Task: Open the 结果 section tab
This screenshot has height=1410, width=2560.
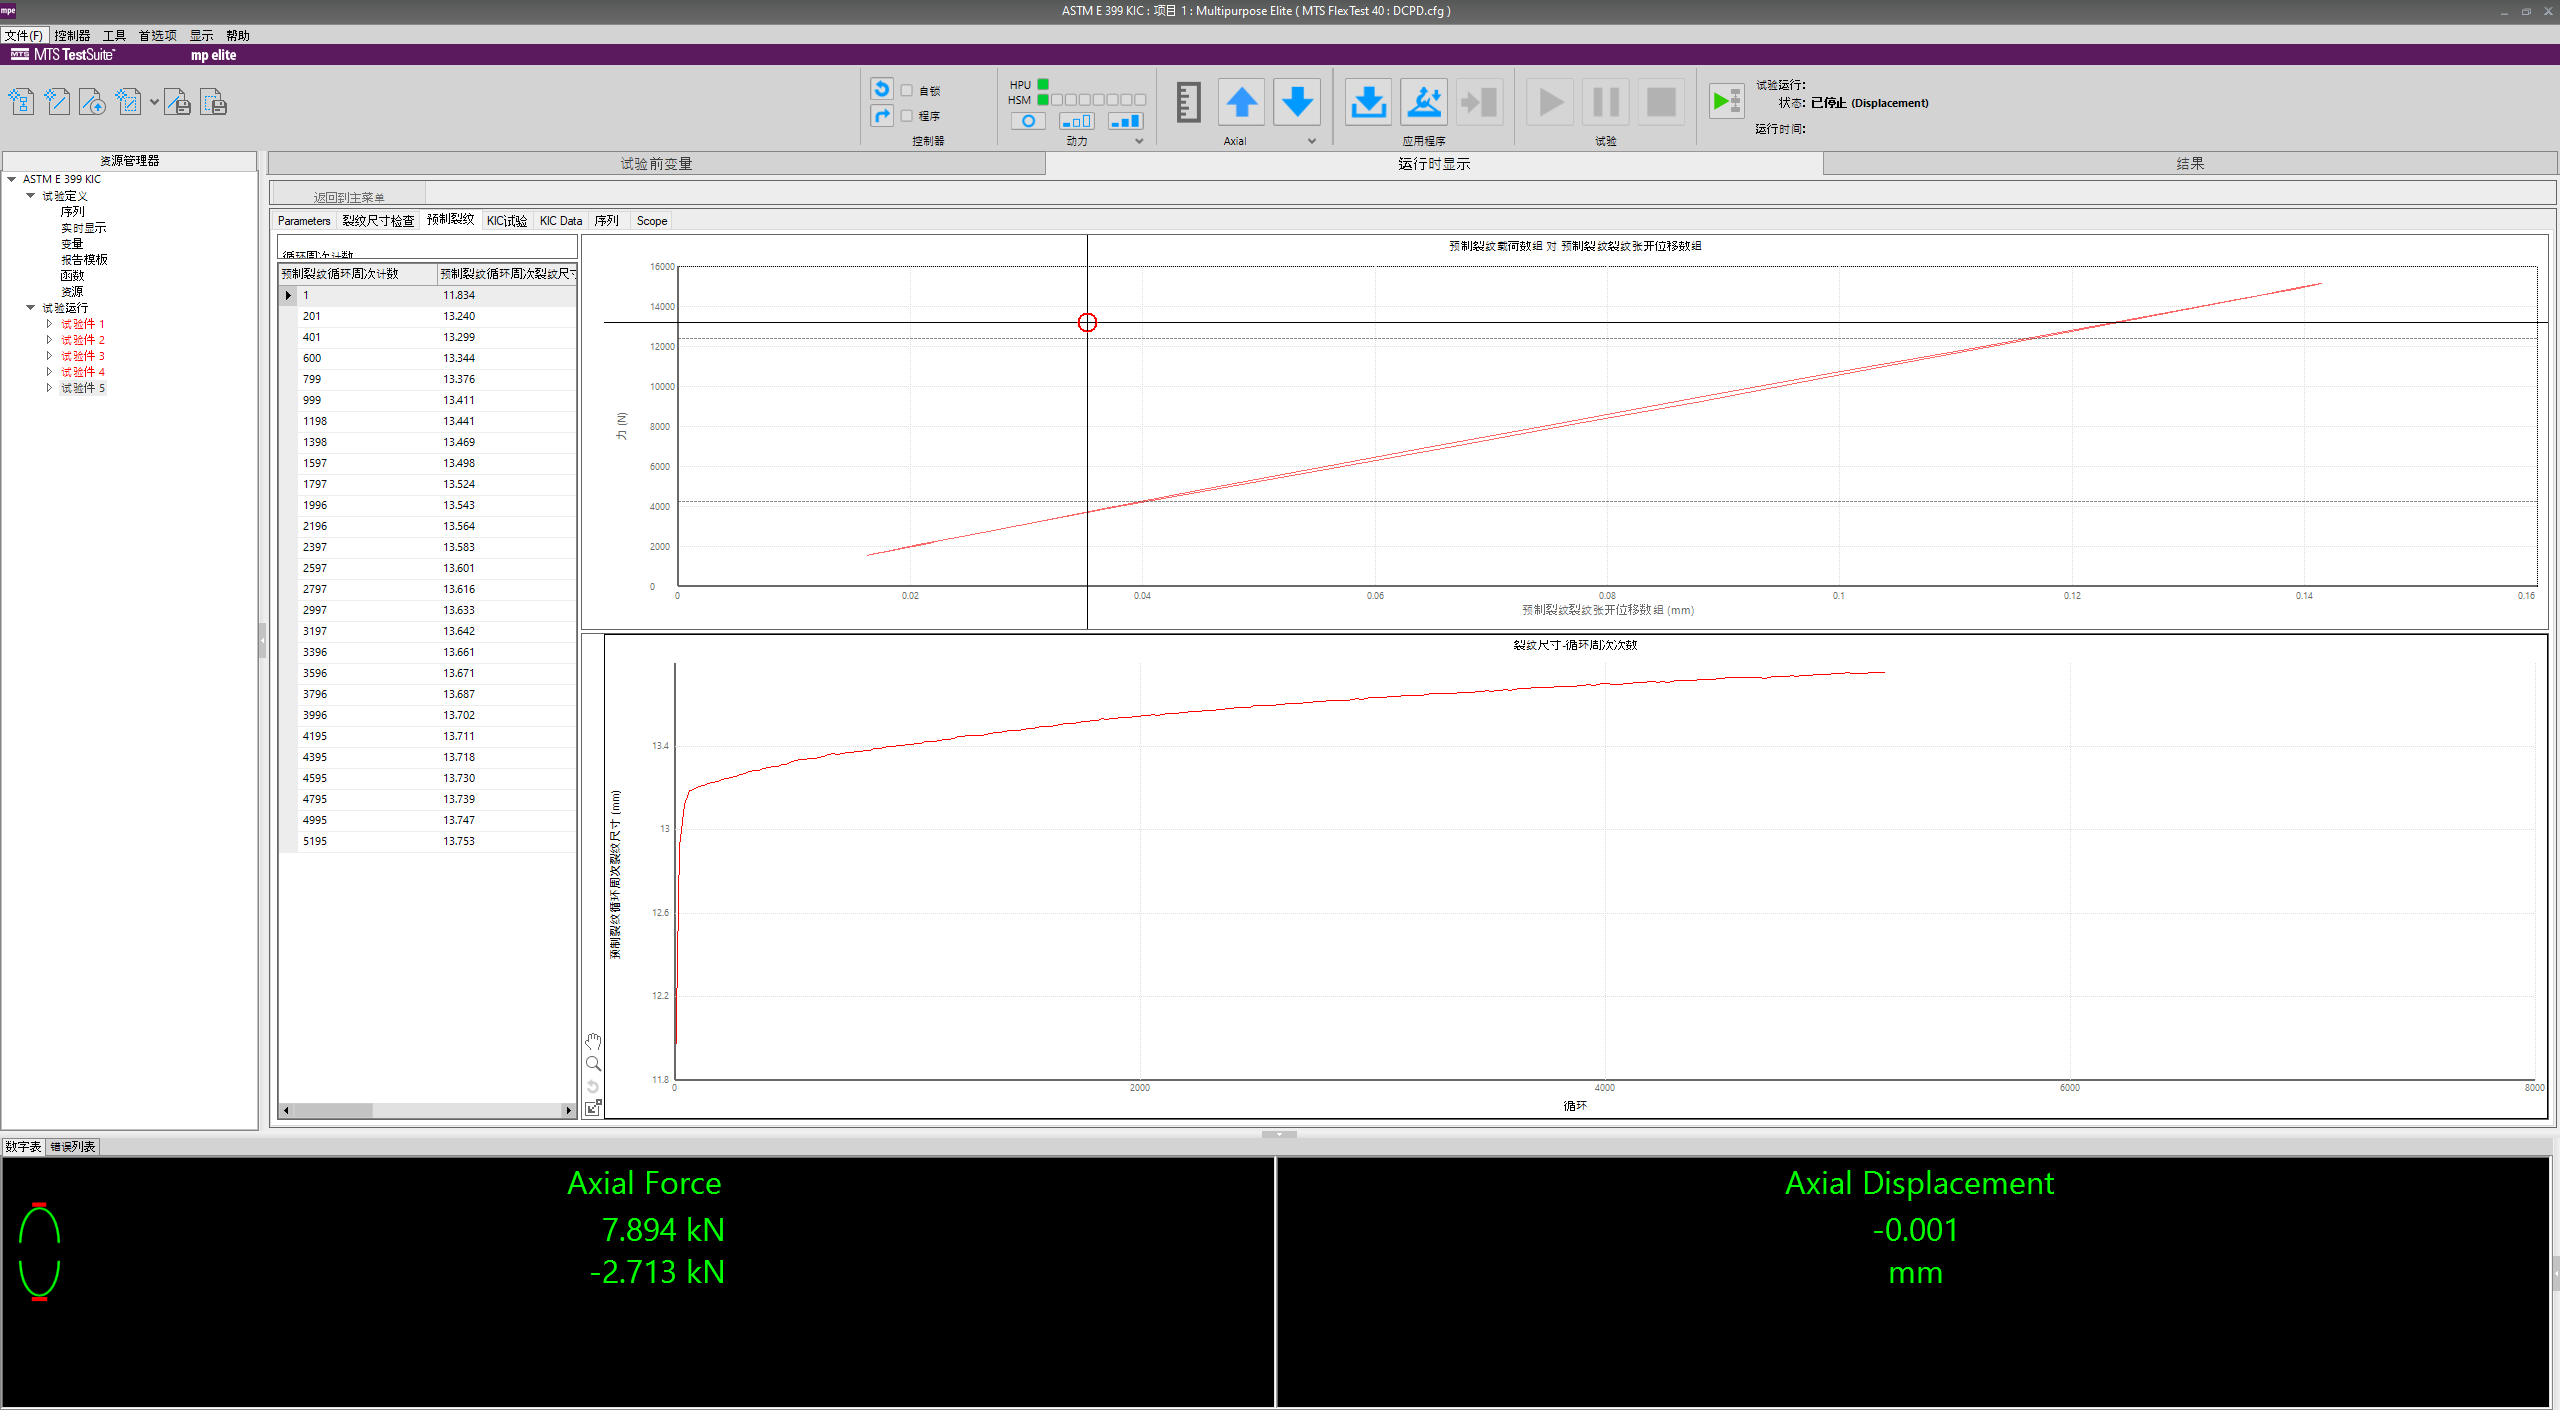Action: pyautogui.click(x=2190, y=163)
